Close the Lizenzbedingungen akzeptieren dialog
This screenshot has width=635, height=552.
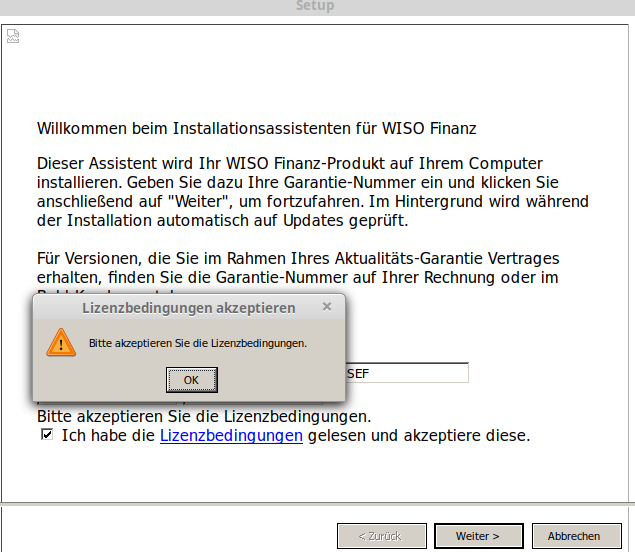(x=327, y=307)
